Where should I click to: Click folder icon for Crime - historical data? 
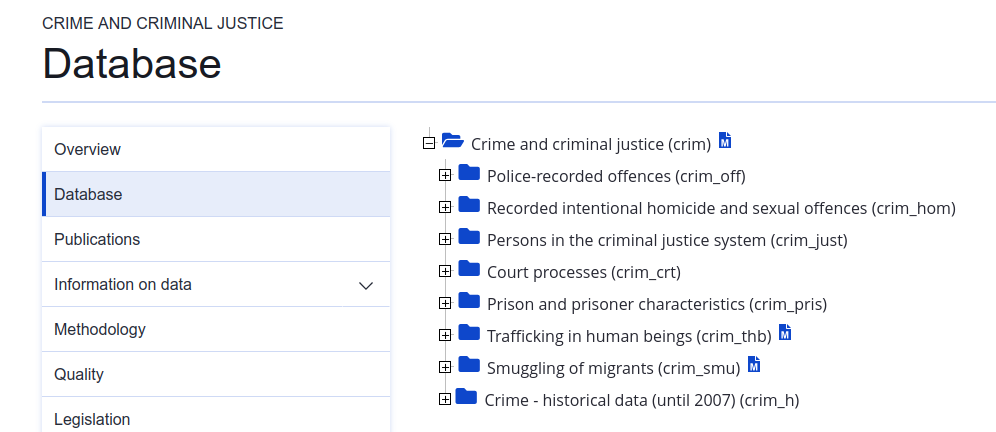pyautogui.click(x=466, y=396)
